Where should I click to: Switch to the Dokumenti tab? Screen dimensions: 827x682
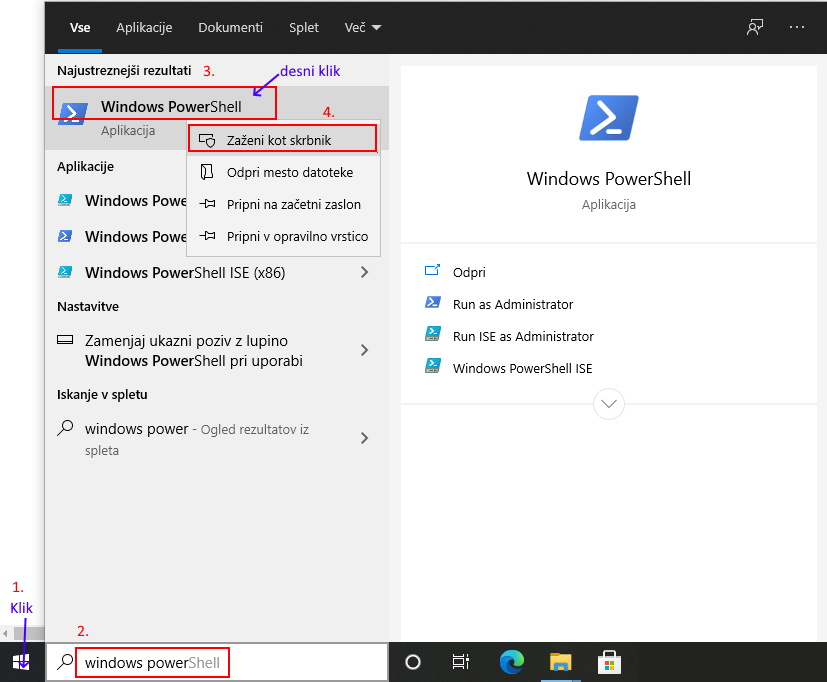pos(230,27)
